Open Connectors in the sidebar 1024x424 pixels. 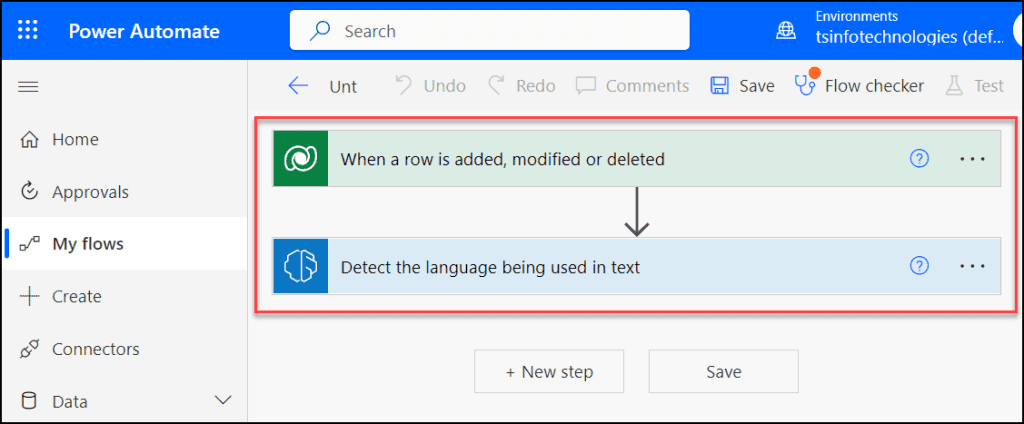point(124,349)
